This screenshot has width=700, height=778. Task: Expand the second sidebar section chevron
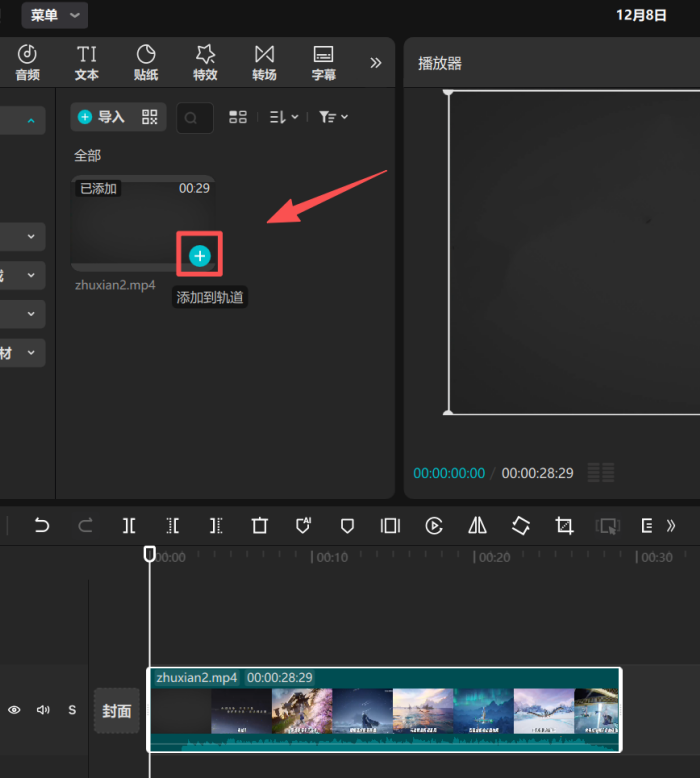tap(31, 236)
